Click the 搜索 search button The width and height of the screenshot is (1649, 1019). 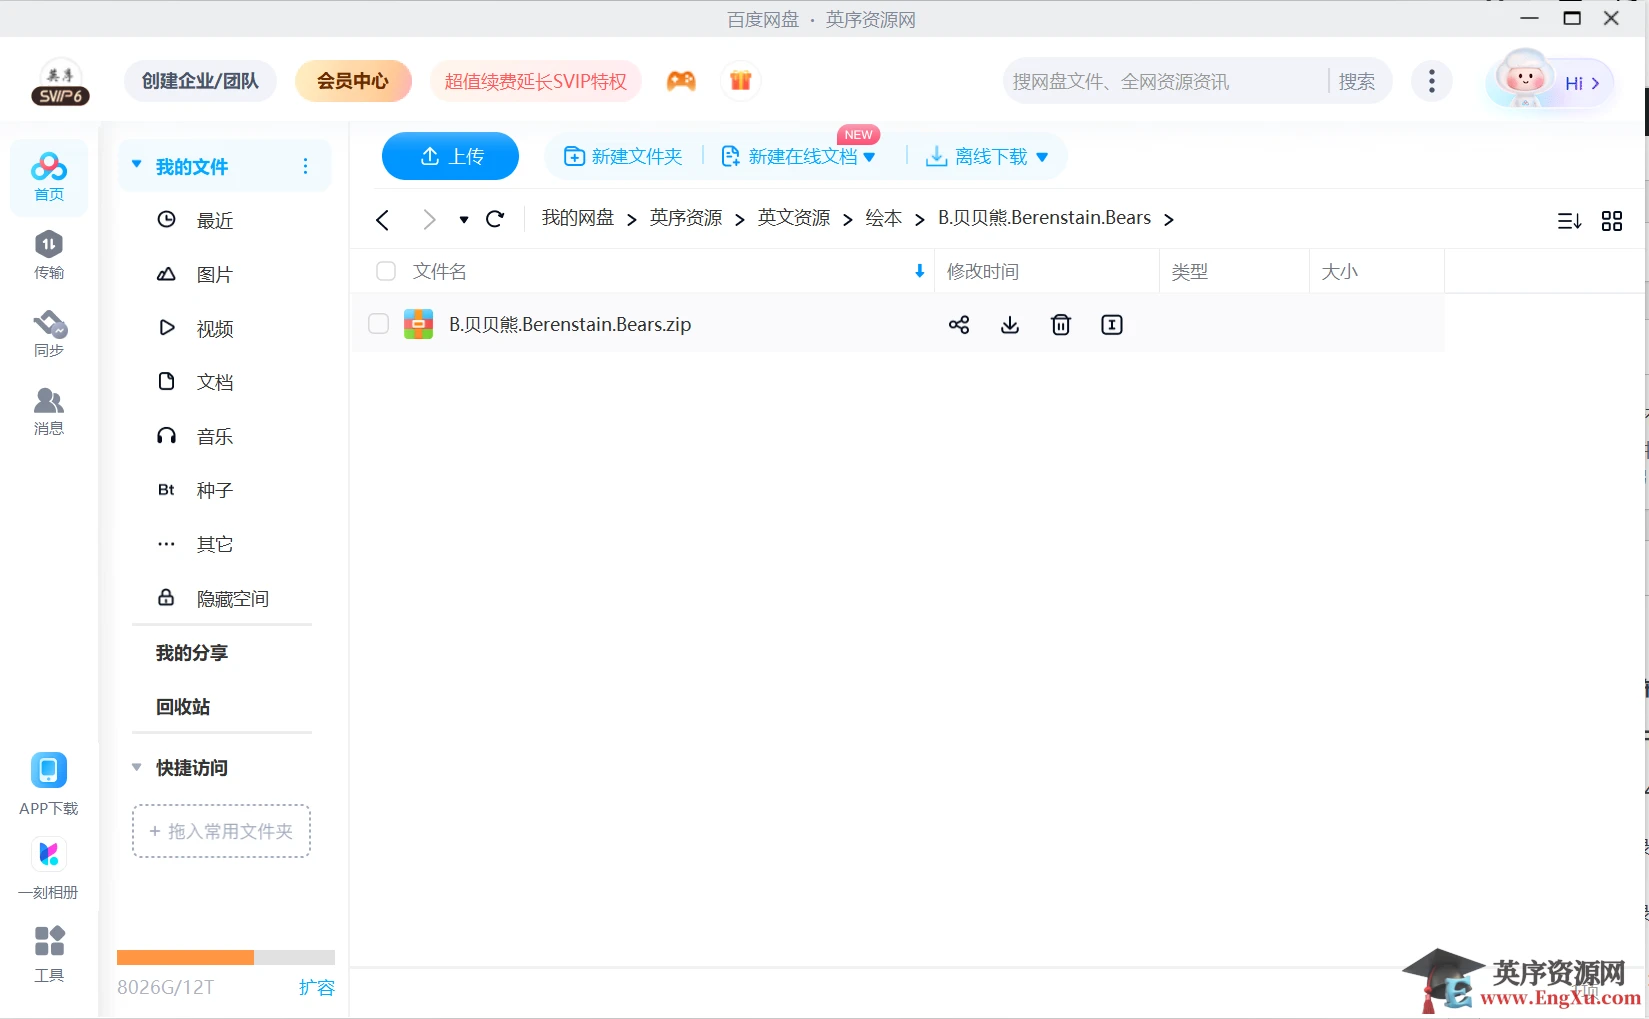point(1357,82)
